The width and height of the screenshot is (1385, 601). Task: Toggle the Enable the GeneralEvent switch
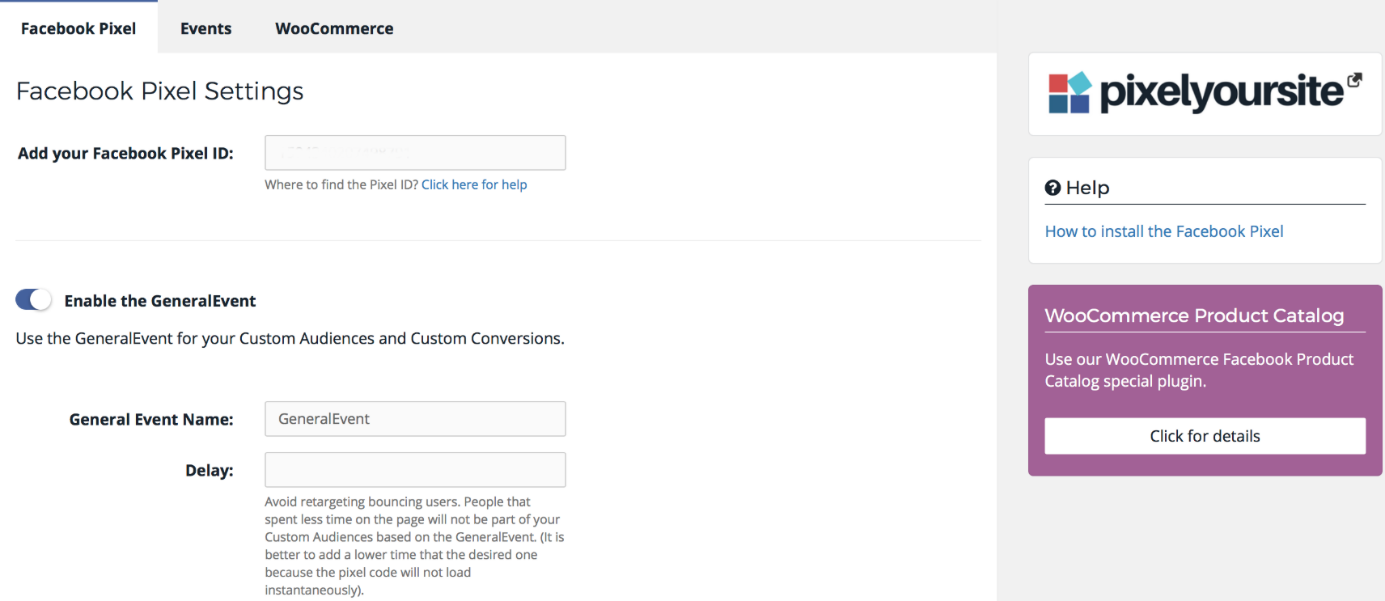point(34,300)
